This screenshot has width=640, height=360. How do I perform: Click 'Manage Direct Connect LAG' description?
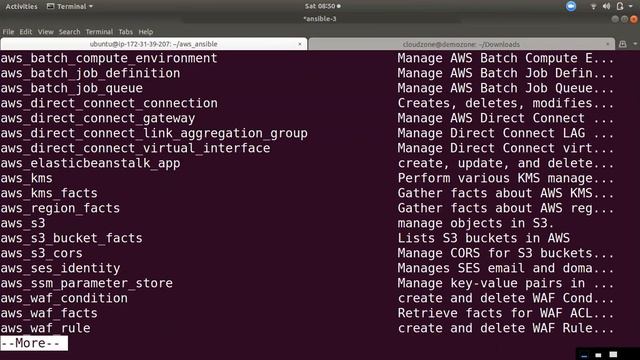(x=491, y=133)
